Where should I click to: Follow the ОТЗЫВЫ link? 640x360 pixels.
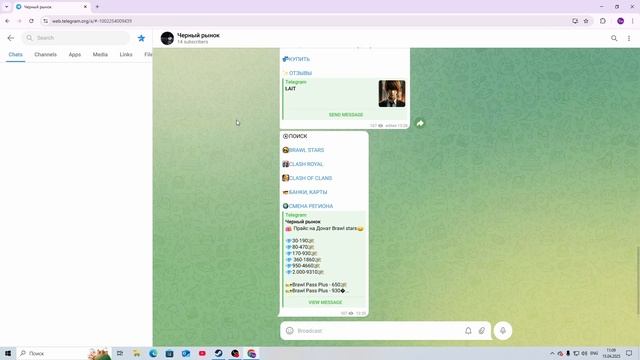(300, 73)
